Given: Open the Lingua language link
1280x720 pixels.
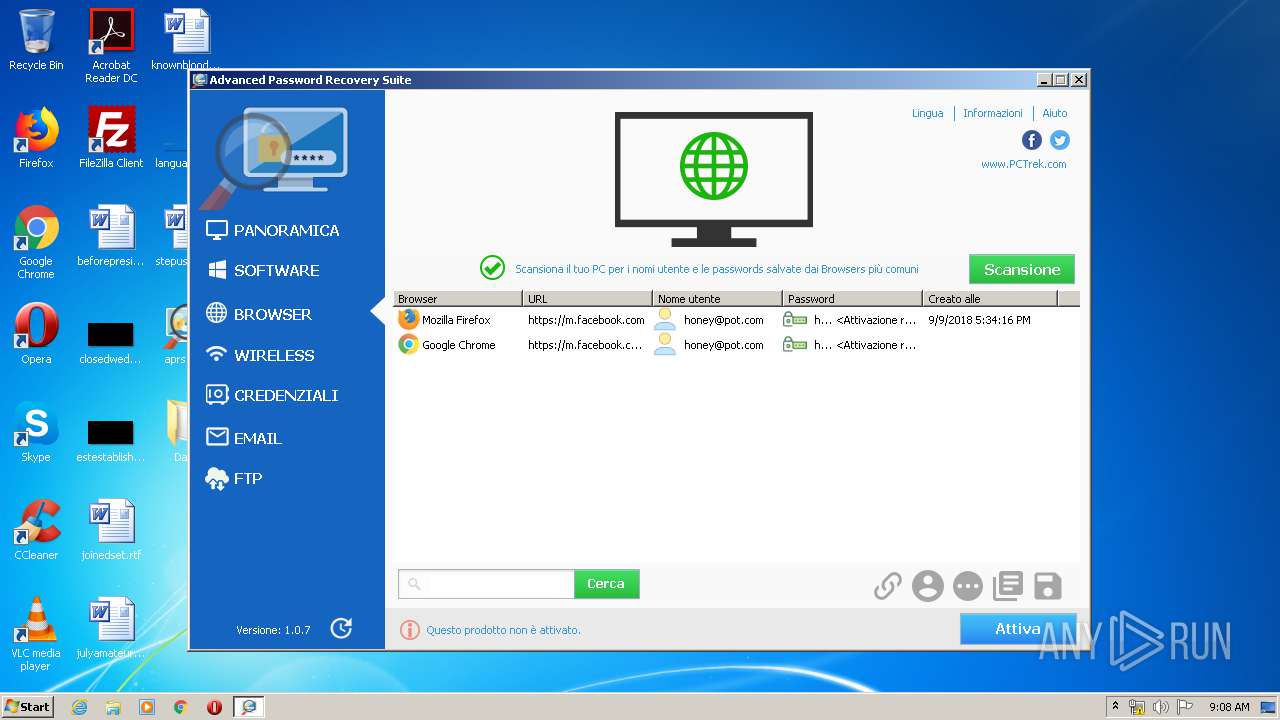Looking at the screenshot, I should (x=927, y=113).
